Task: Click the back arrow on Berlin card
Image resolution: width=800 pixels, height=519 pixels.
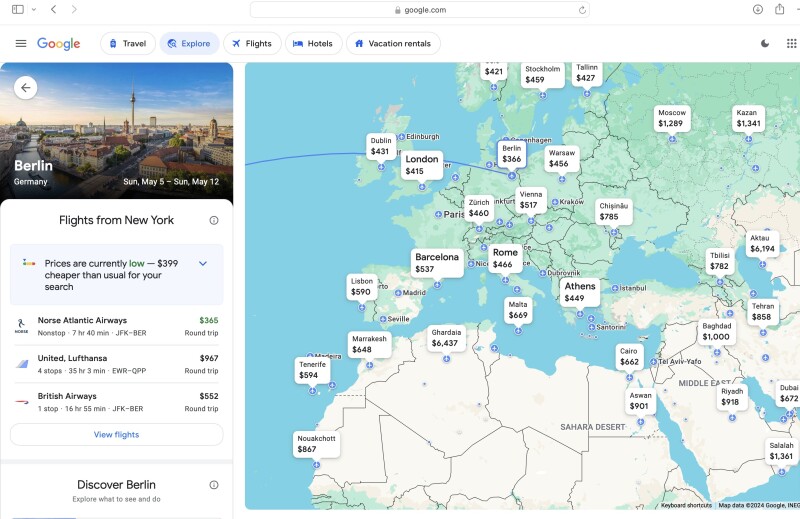Action: (x=26, y=88)
